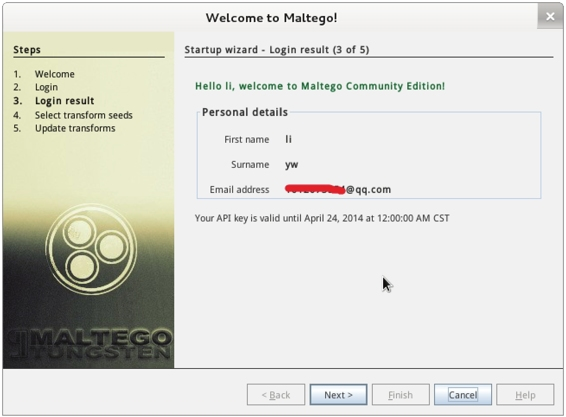This screenshot has width=566, height=417.
Task: Select the Welcome step in Steps list
Action: 55,74
